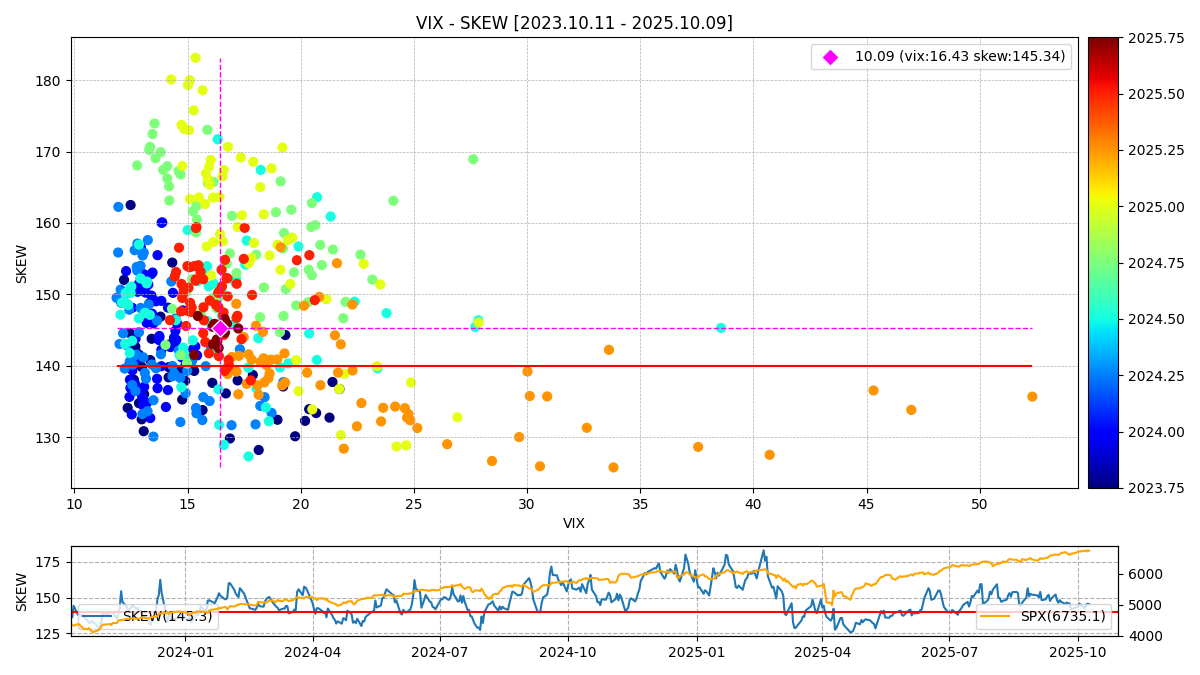Select the SKEW(145.3) legend label

pyautogui.click(x=168, y=617)
